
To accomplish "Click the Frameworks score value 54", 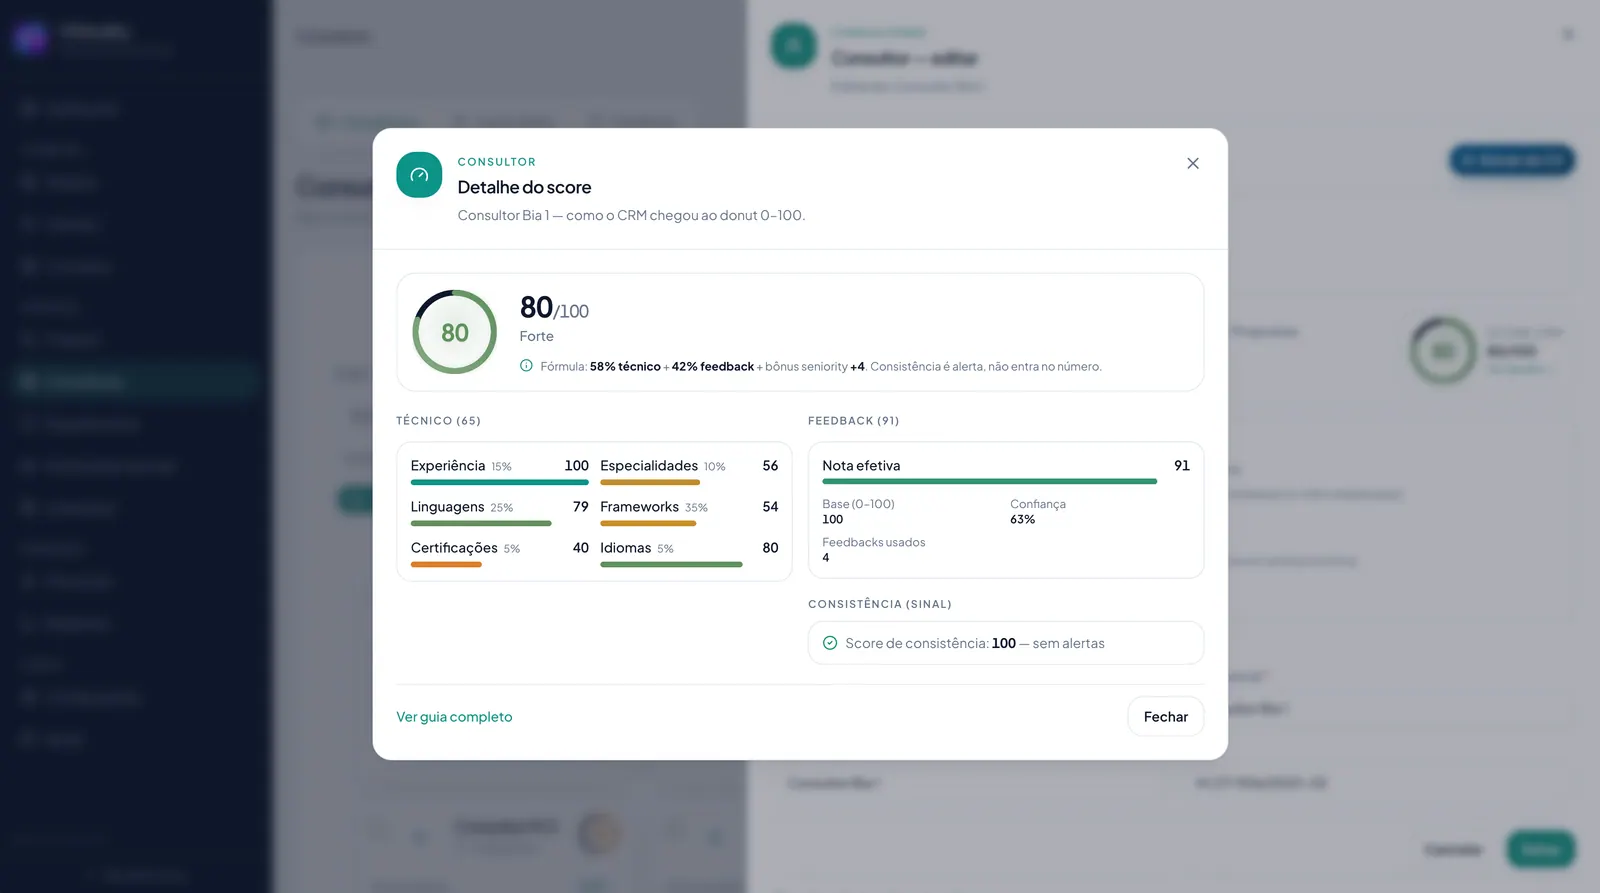I will pyautogui.click(x=770, y=507).
